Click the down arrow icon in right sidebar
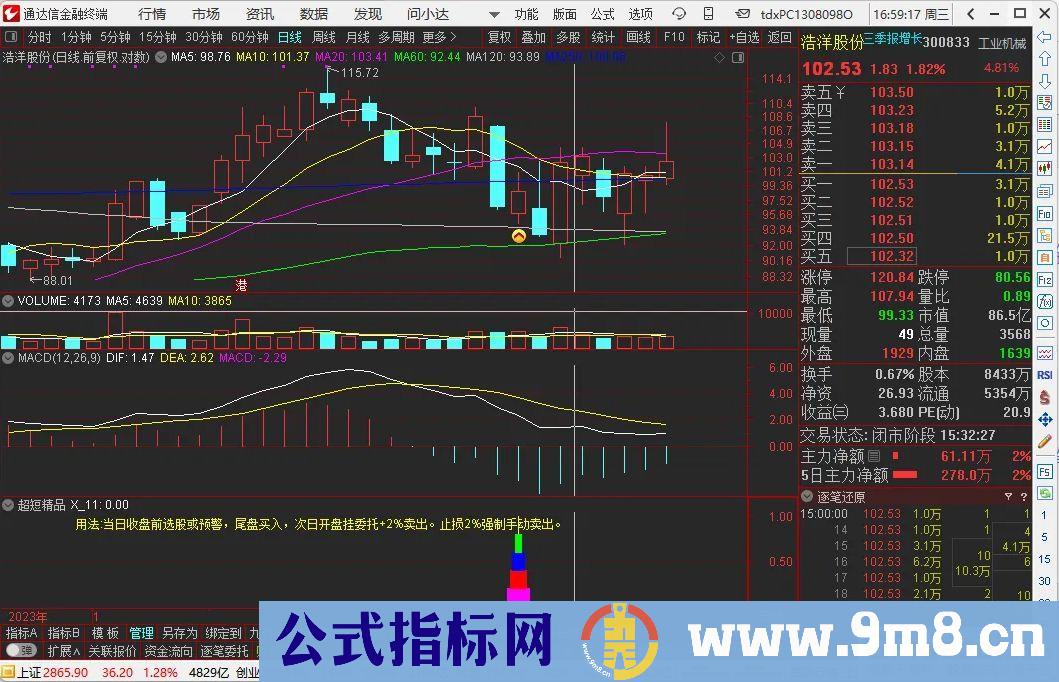This screenshot has width=1059, height=682. (1044, 81)
